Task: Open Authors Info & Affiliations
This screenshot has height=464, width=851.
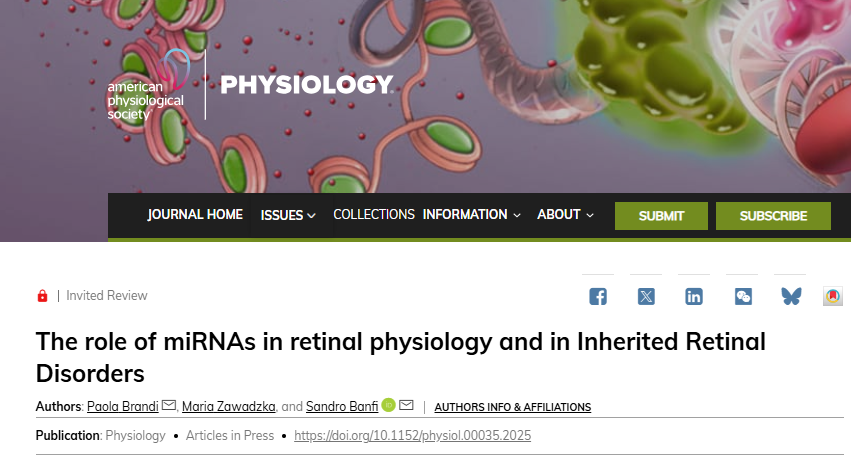Action: click(512, 407)
